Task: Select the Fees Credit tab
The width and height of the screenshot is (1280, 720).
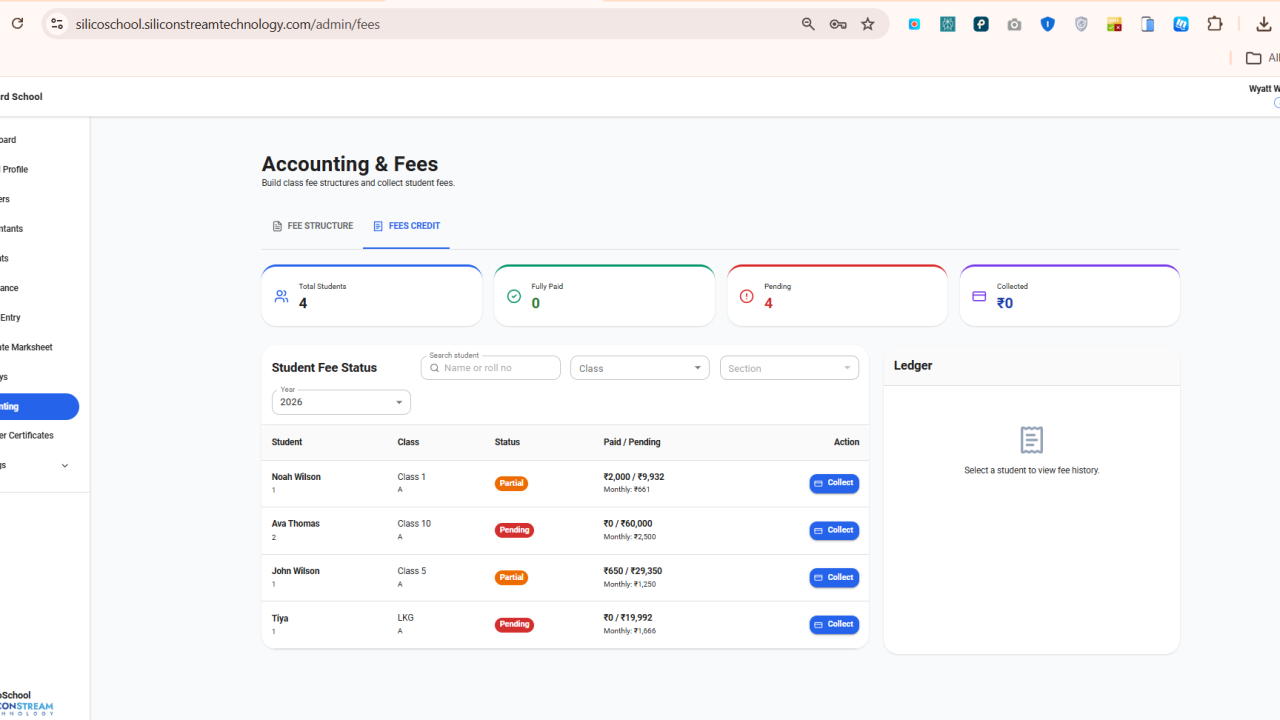Action: [x=406, y=226]
